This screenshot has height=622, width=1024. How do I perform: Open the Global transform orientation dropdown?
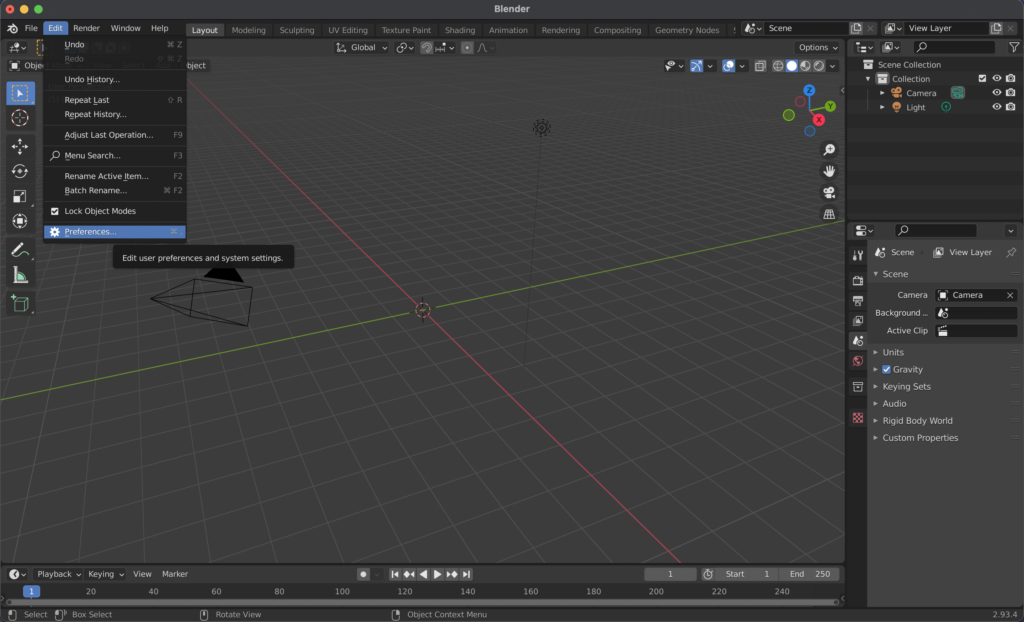(x=362, y=48)
